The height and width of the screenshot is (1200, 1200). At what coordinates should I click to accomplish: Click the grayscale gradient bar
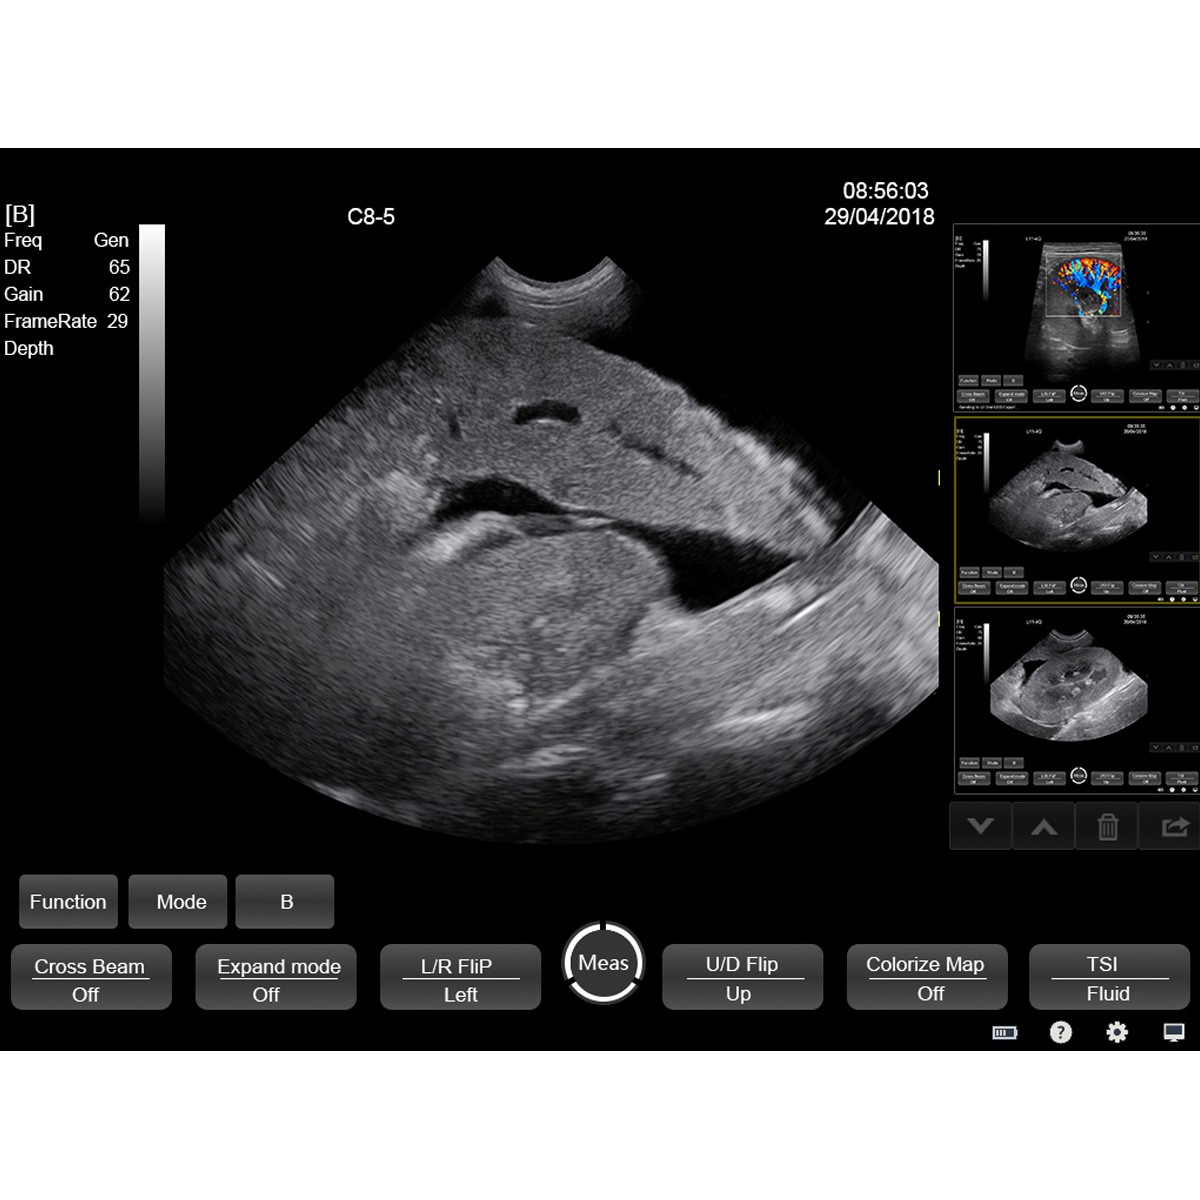(152, 370)
